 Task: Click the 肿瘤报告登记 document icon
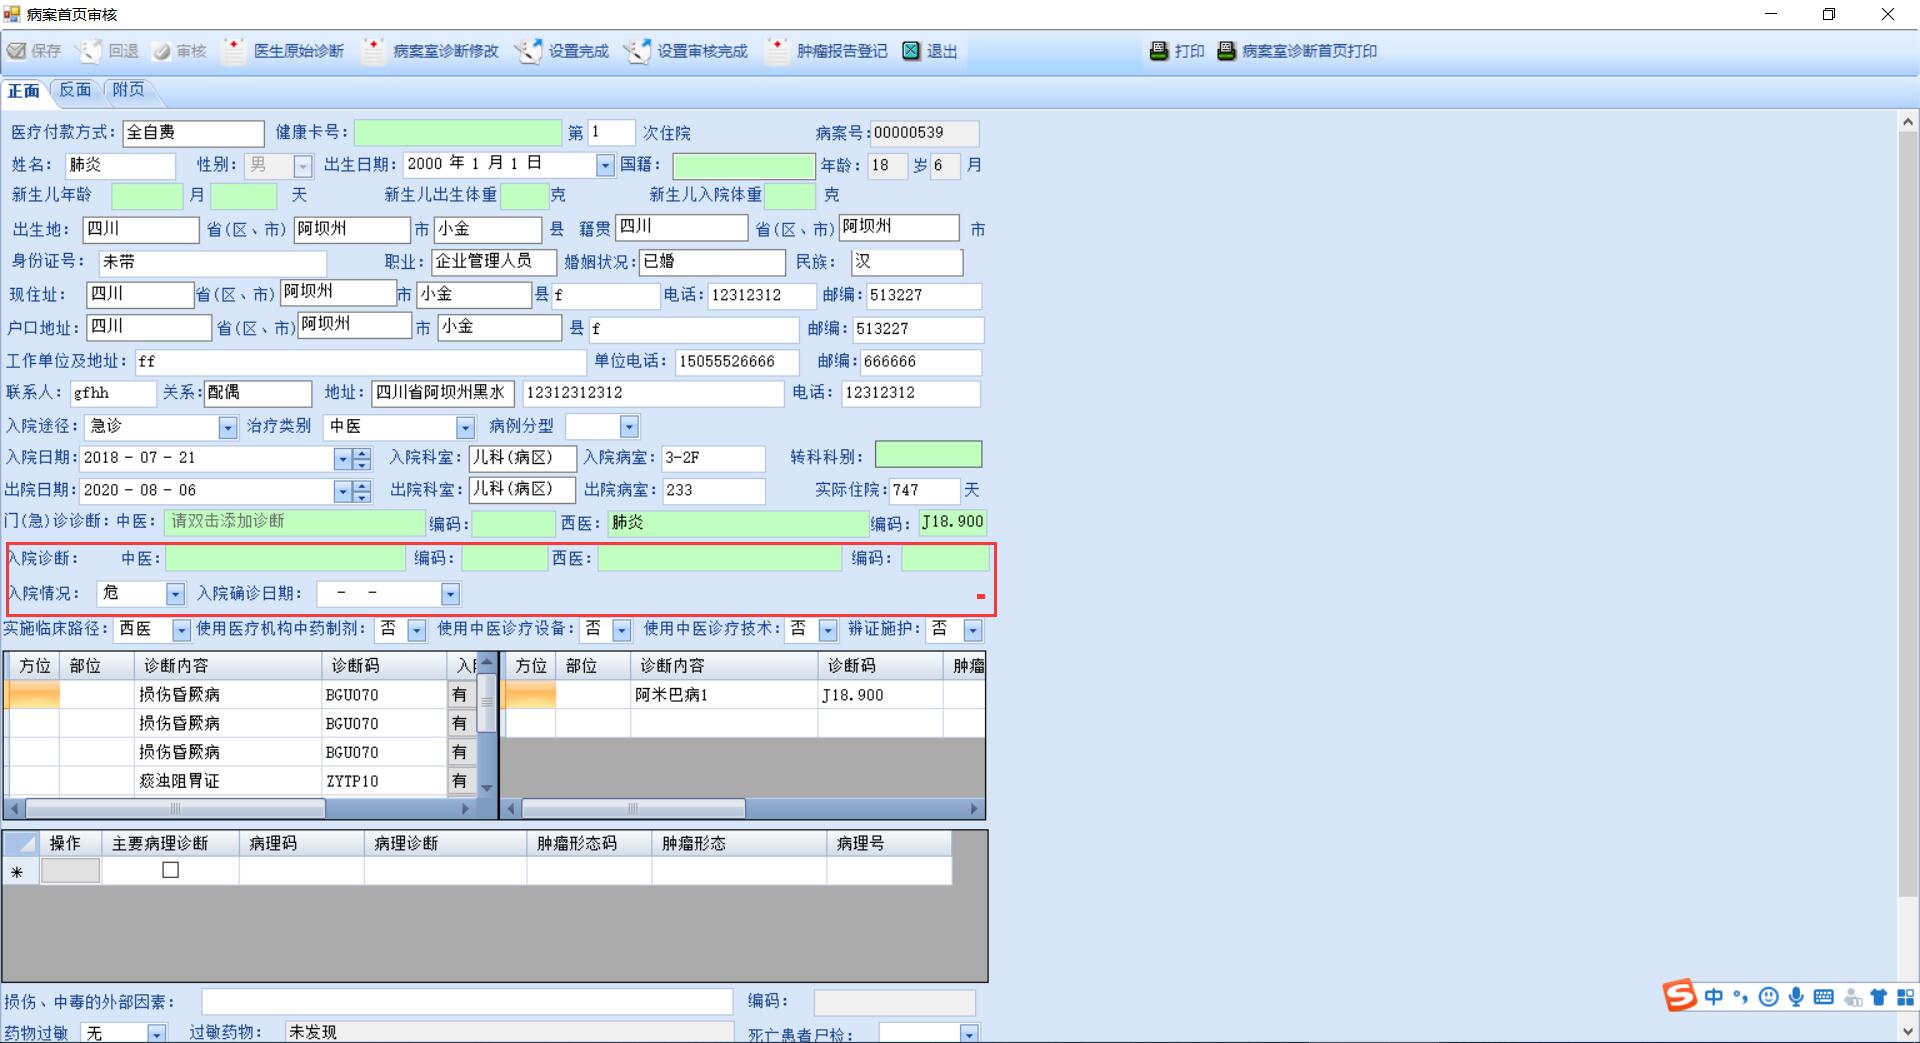tap(777, 51)
